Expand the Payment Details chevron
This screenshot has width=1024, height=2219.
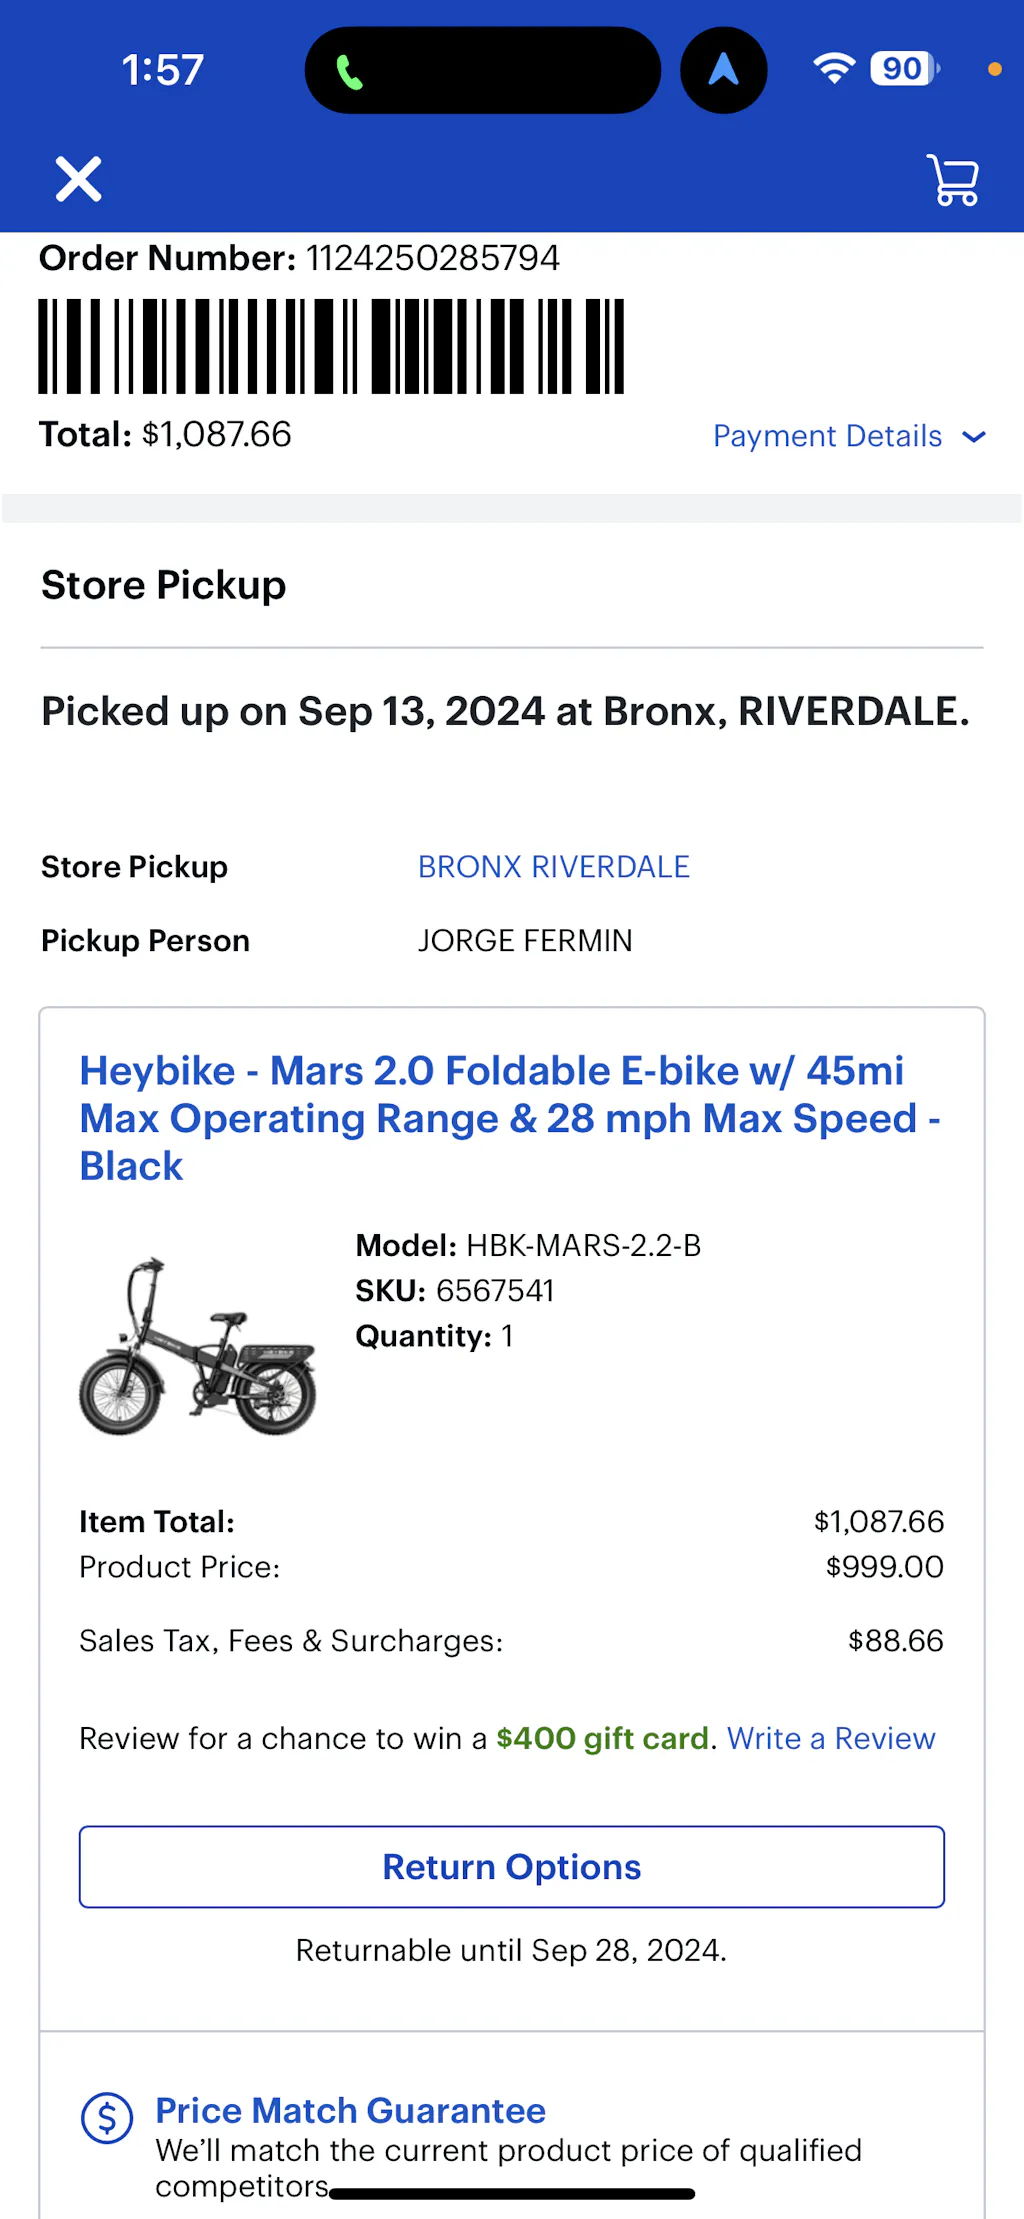tap(974, 436)
